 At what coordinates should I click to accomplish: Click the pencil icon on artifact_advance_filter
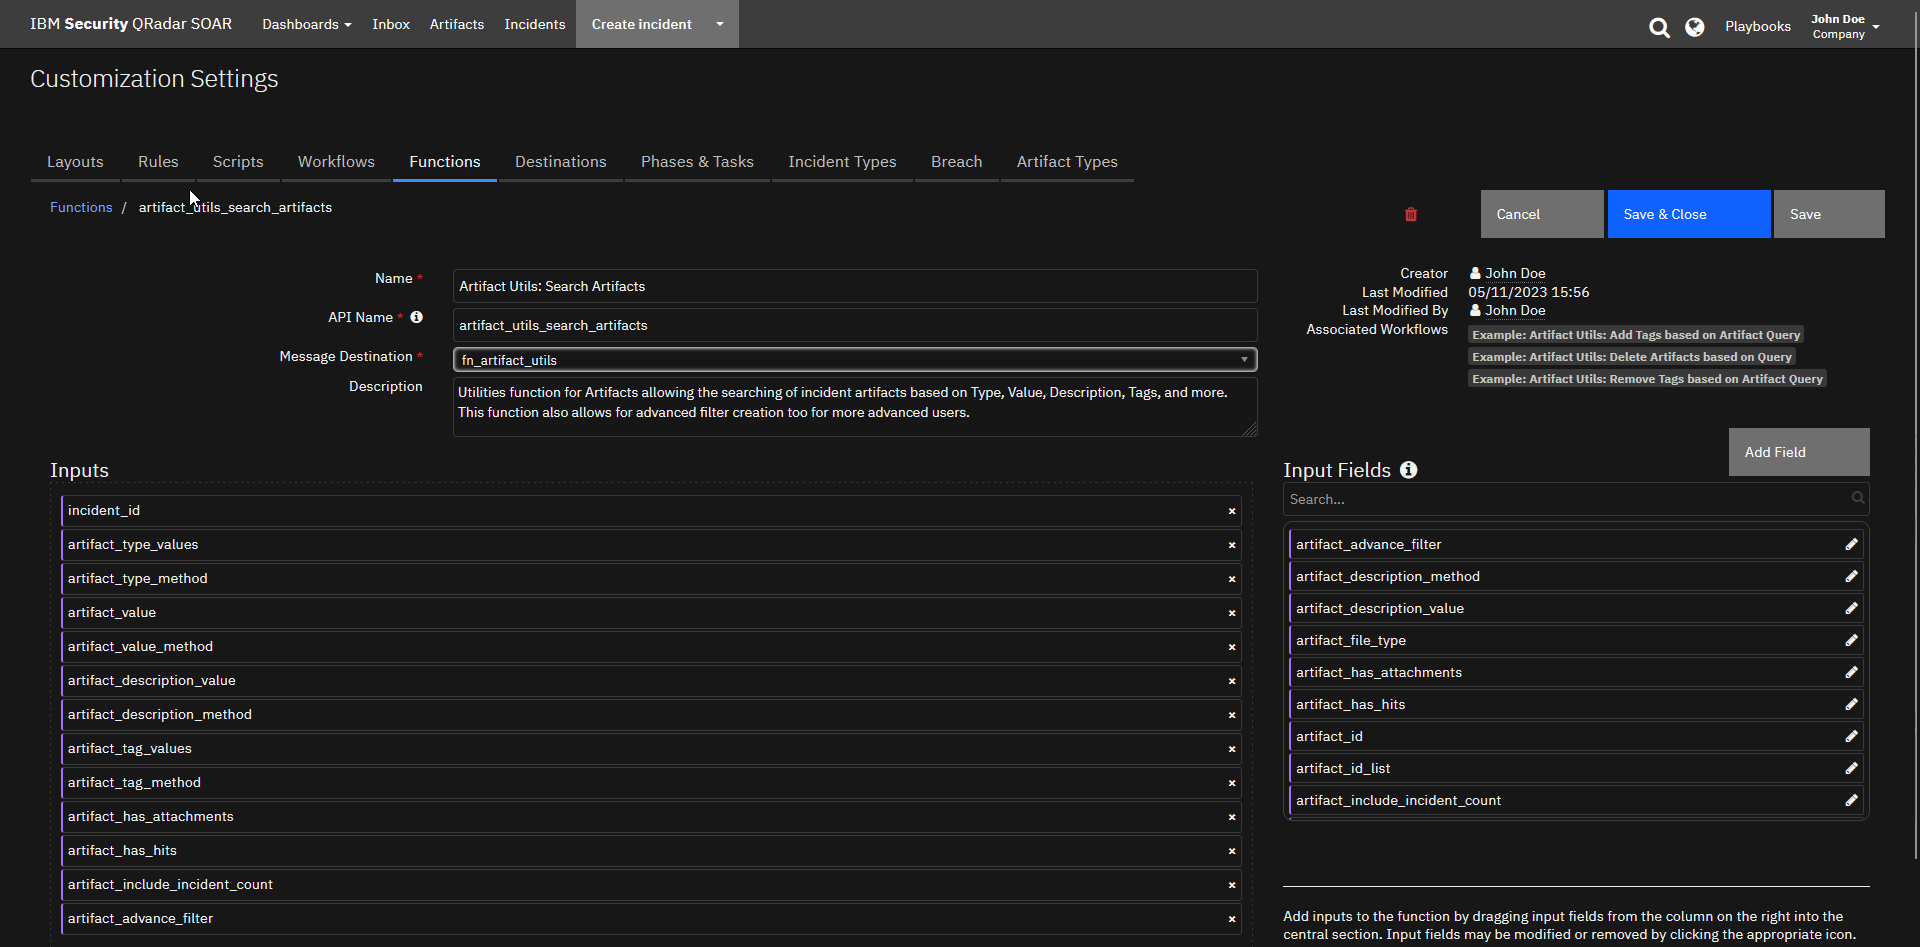(1851, 544)
